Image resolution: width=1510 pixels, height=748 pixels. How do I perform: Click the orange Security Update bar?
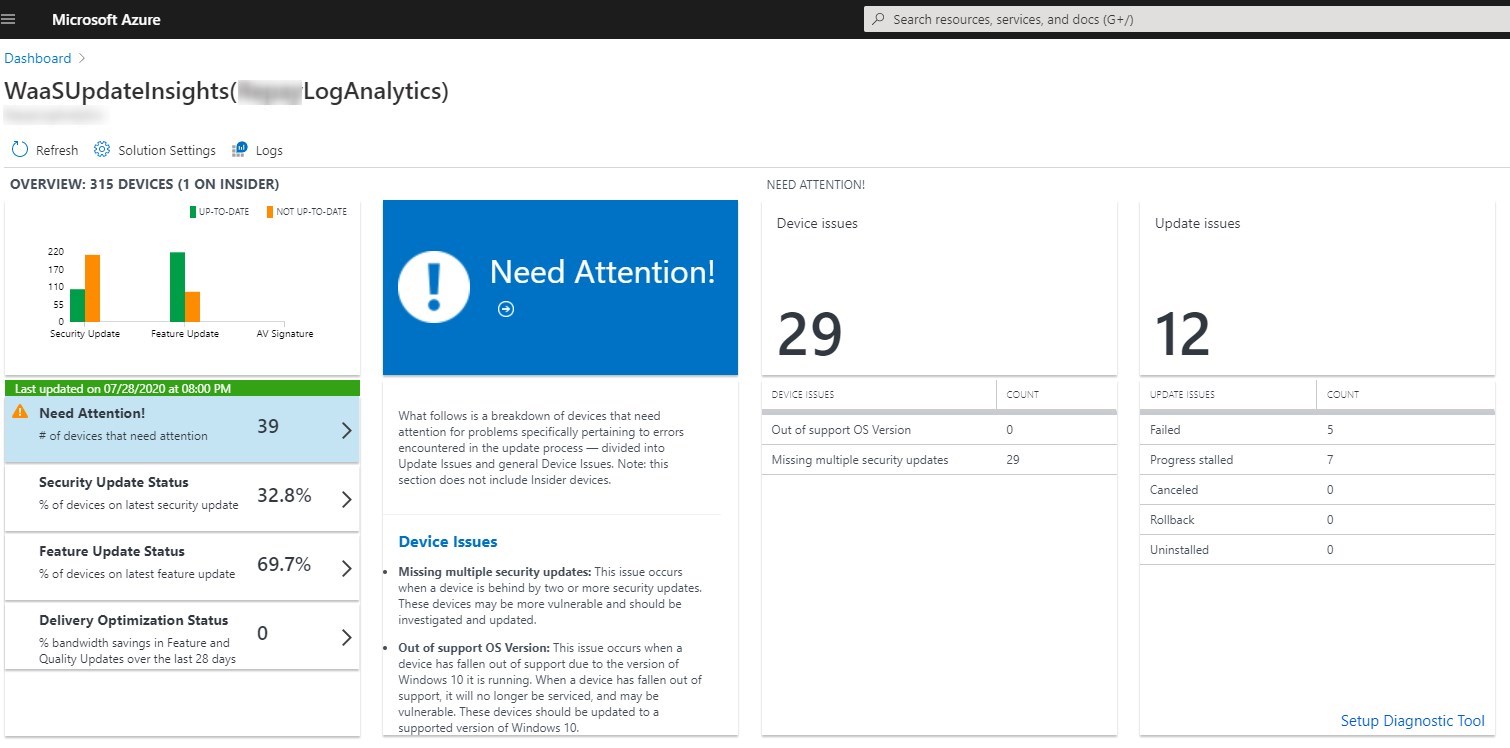(92, 288)
